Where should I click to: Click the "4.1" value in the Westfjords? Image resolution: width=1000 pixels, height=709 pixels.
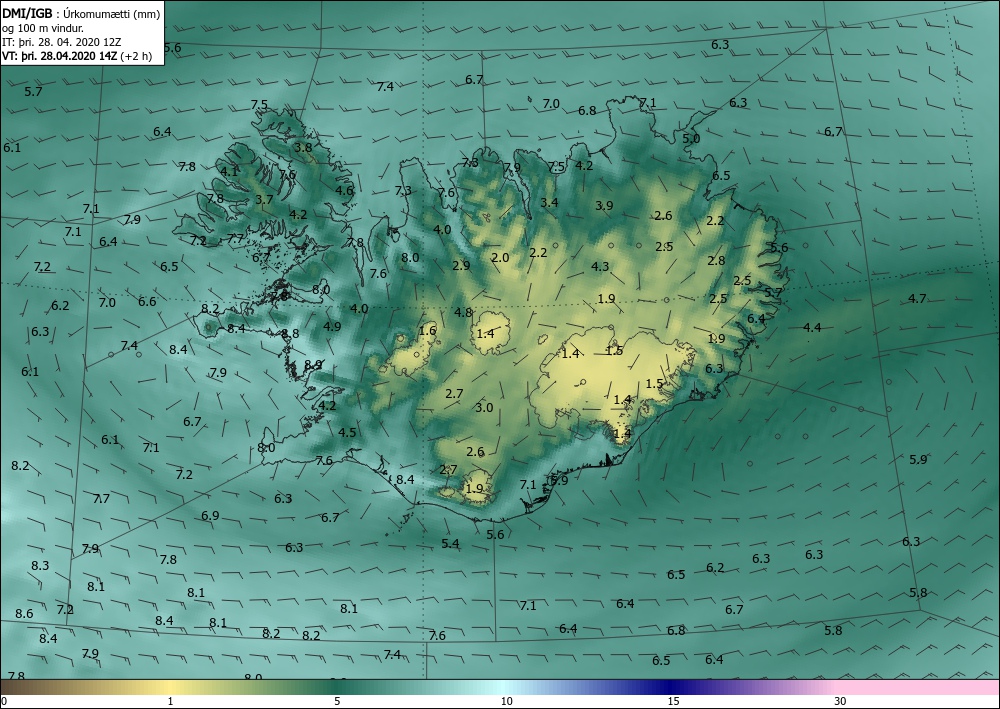point(229,172)
